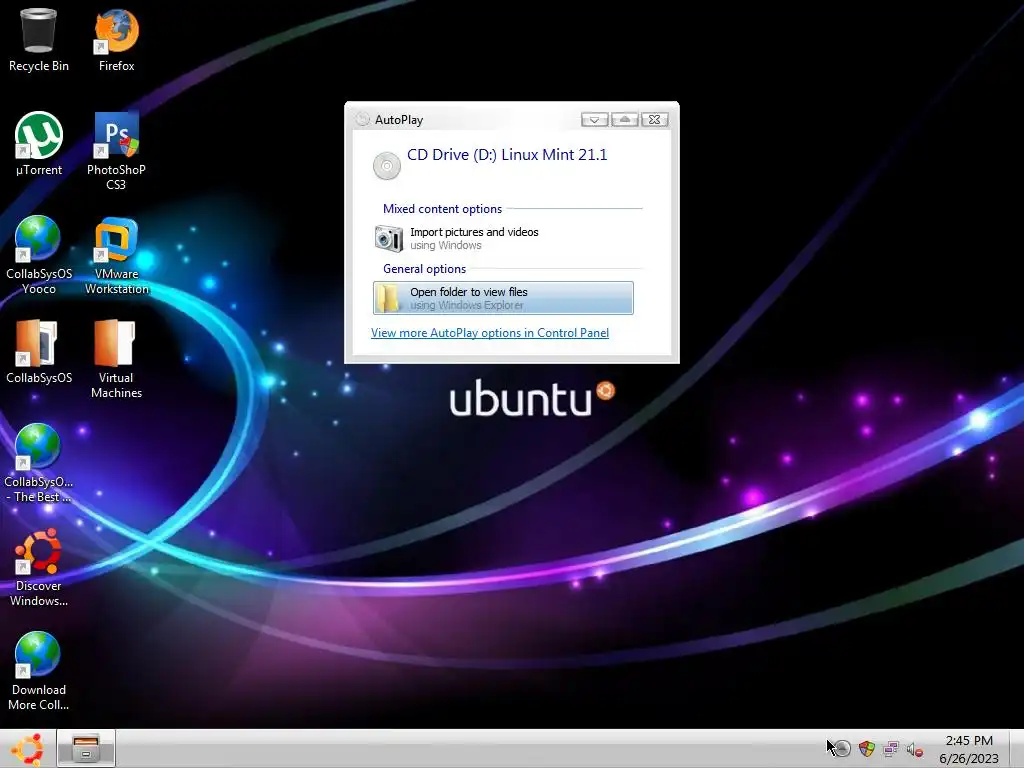Image resolution: width=1024 pixels, height=768 pixels.
Task: Open the Windows Security shield tray icon
Action: click(867, 748)
